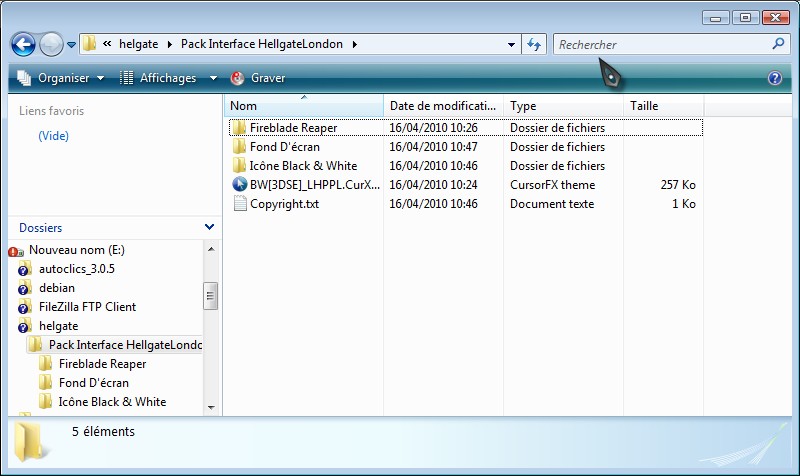
Task: Select autoclics_3.0.5 folder in tree
Action: click(77, 269)
